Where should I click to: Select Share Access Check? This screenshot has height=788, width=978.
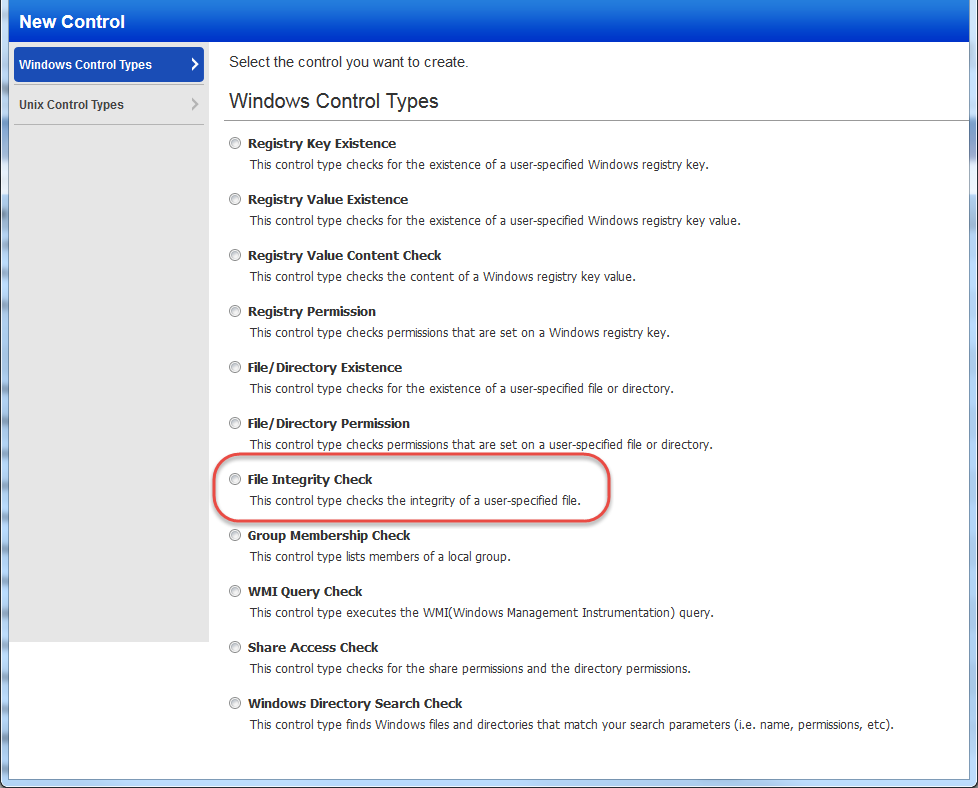pos(234,647)
